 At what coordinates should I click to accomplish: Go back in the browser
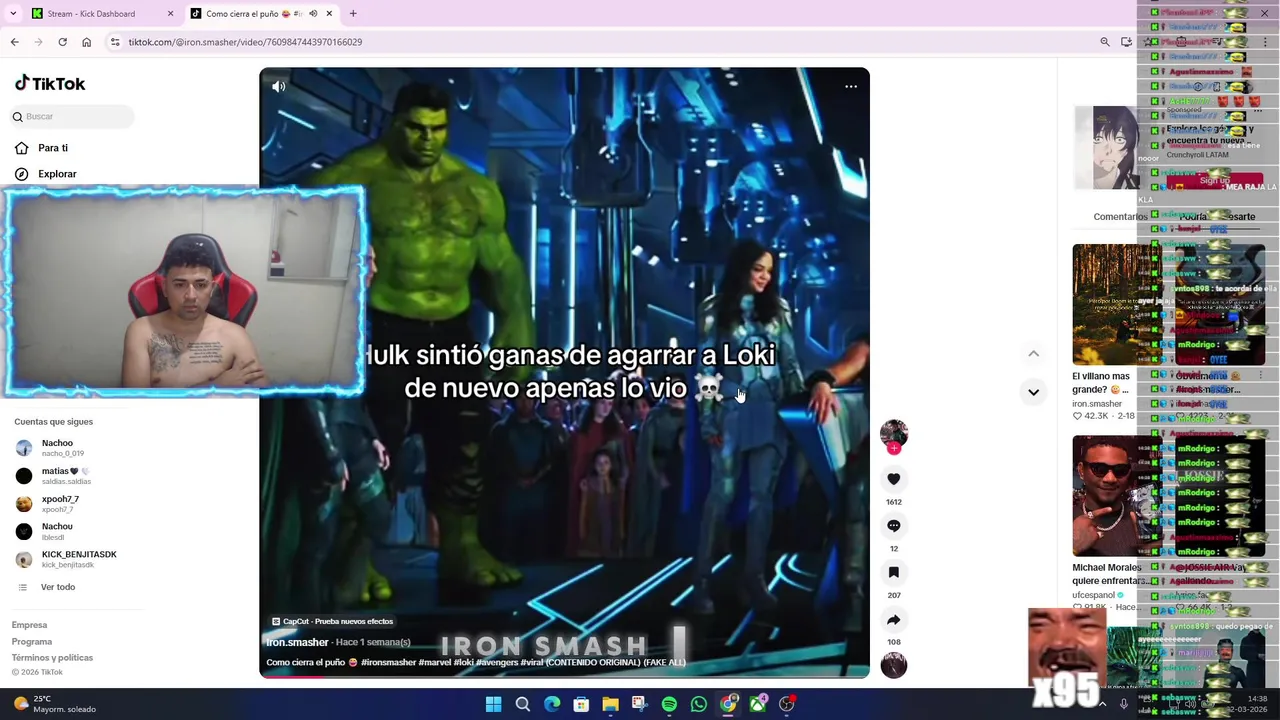click(14, 42)
